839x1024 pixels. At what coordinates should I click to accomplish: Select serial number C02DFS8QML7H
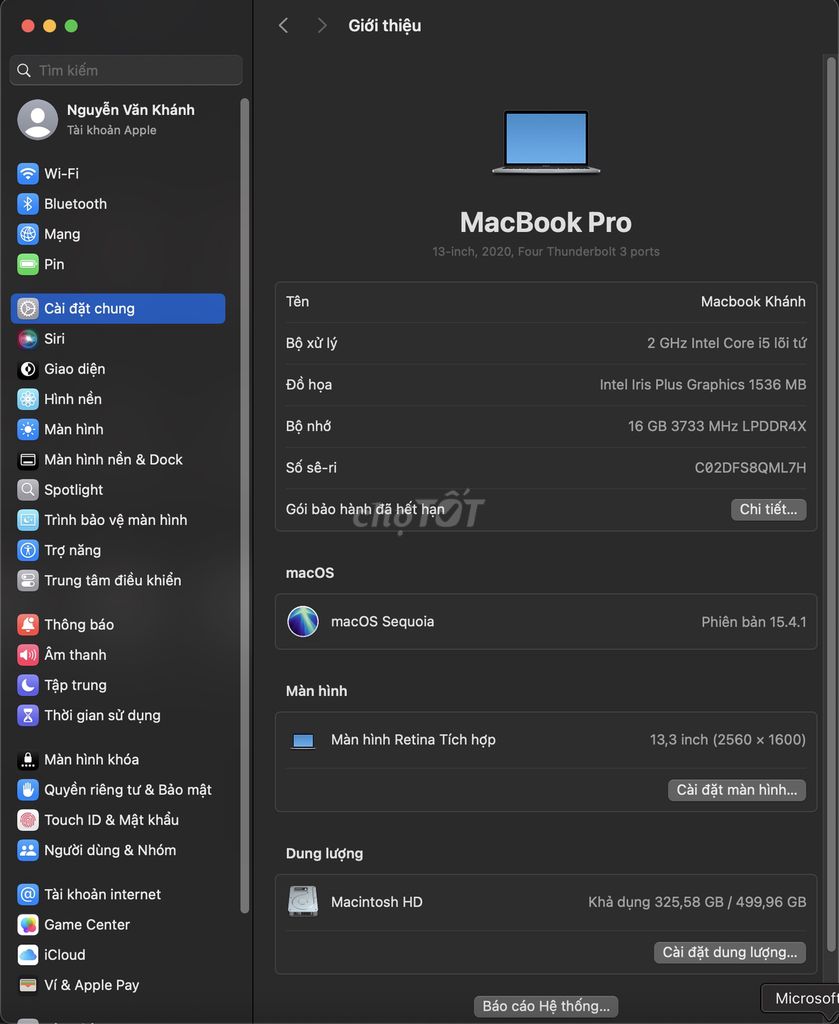coord(750,468)
